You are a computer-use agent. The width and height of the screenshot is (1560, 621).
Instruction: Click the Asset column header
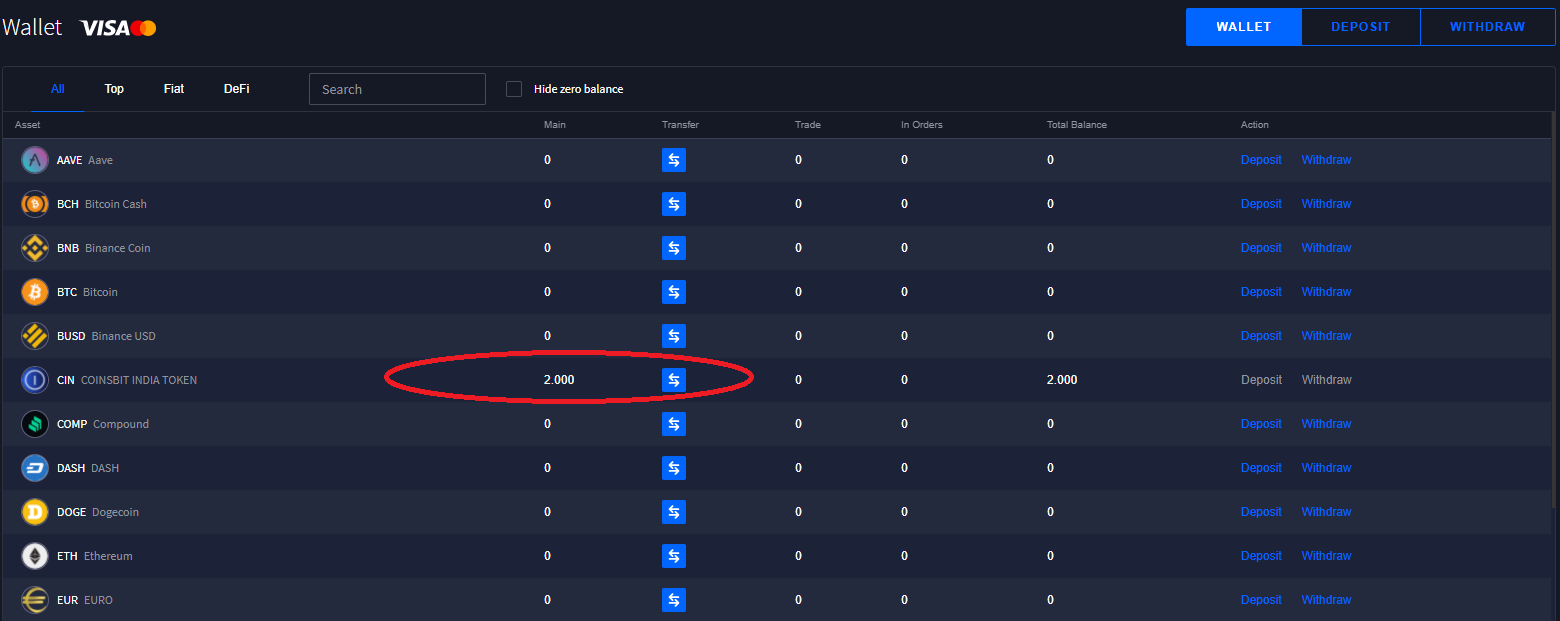pyautogui.click(x=28, y=125)
